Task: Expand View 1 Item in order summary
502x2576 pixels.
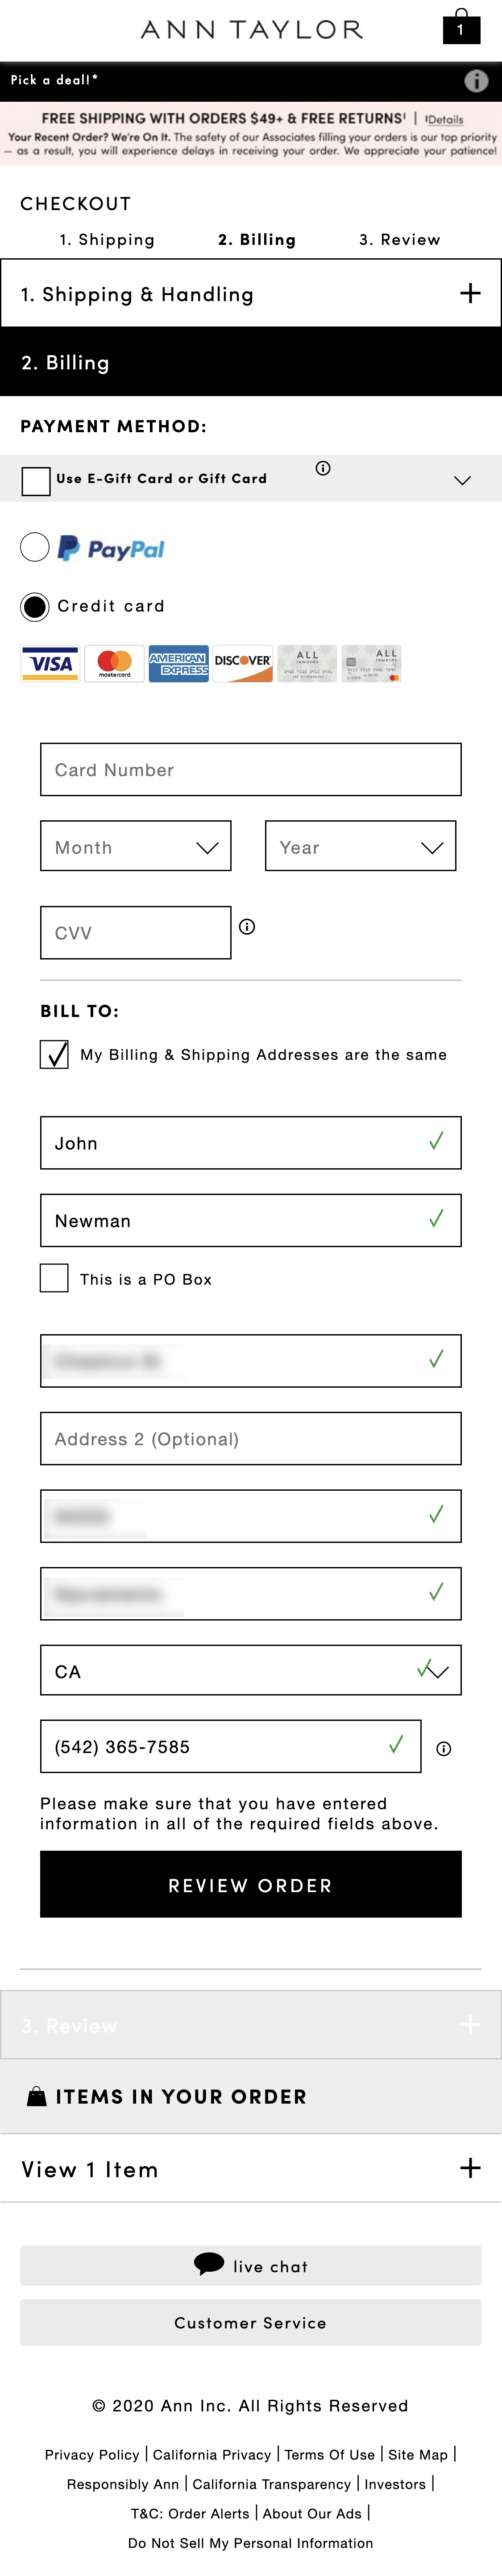Action: [469, 2169]
